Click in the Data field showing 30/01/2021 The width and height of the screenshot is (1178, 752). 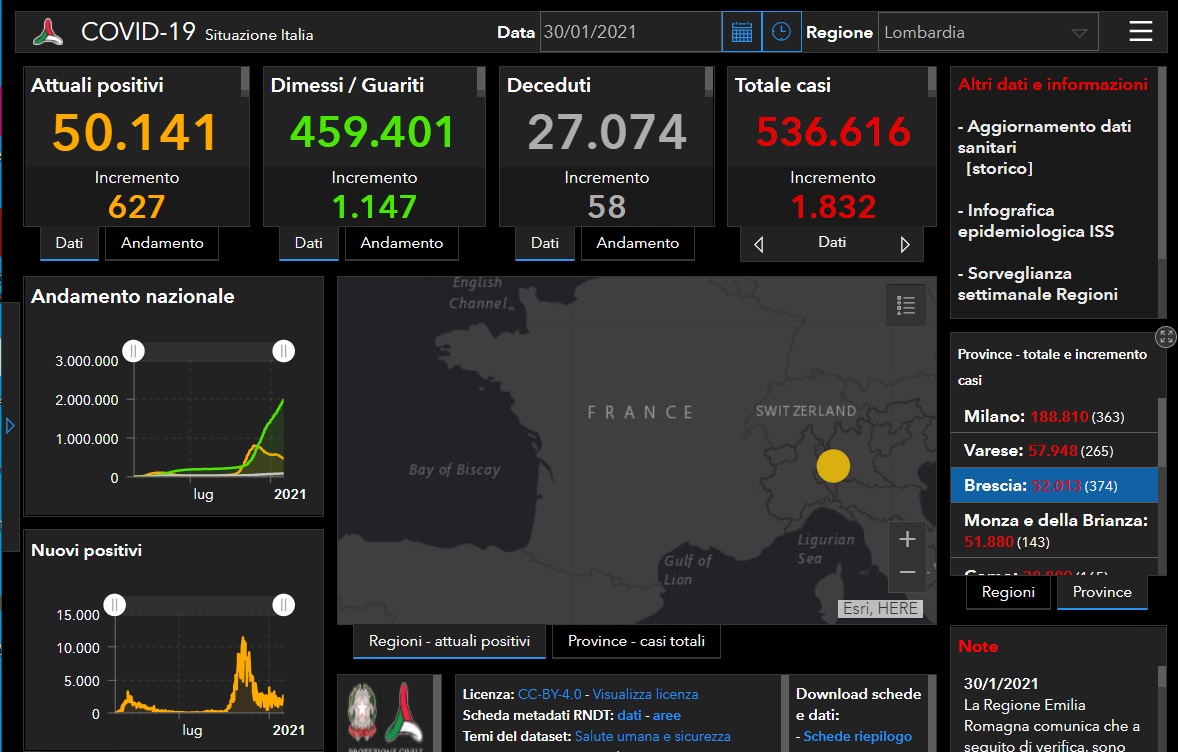point(630,32)
